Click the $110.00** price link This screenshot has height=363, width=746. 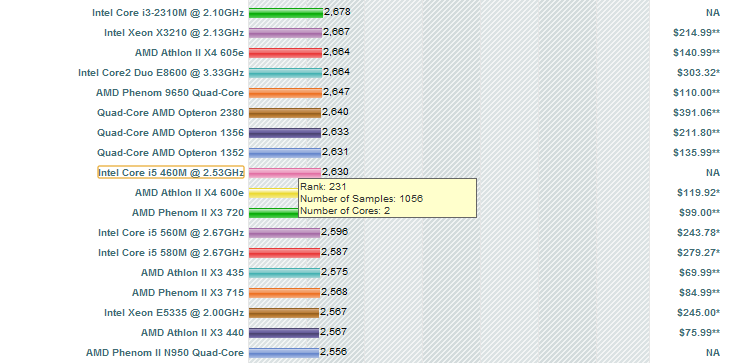click(x=696, y=93)
